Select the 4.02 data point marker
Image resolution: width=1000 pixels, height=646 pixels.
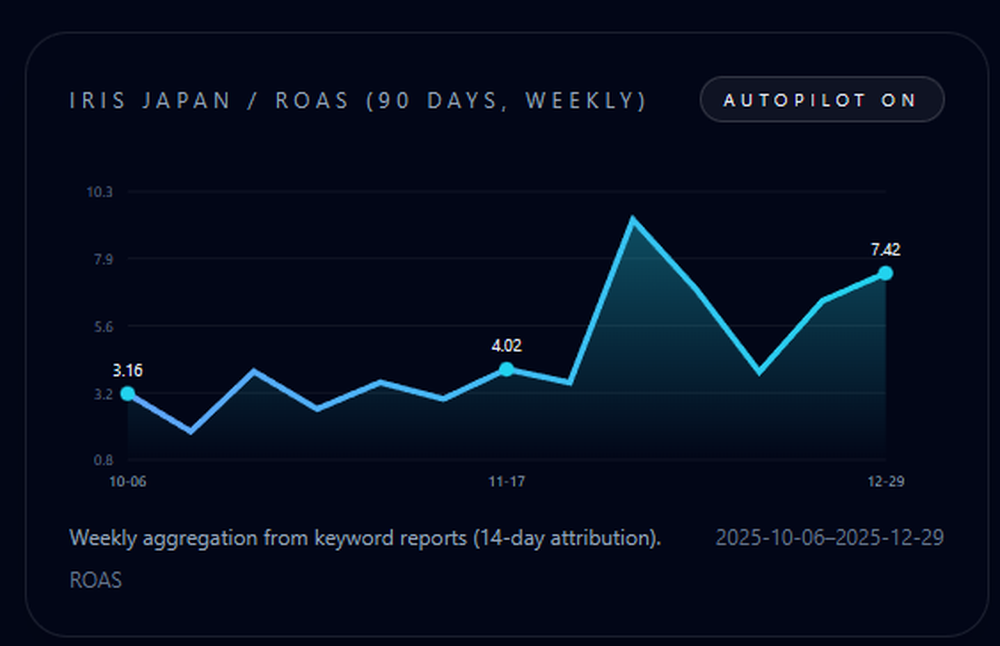[507, 370]
